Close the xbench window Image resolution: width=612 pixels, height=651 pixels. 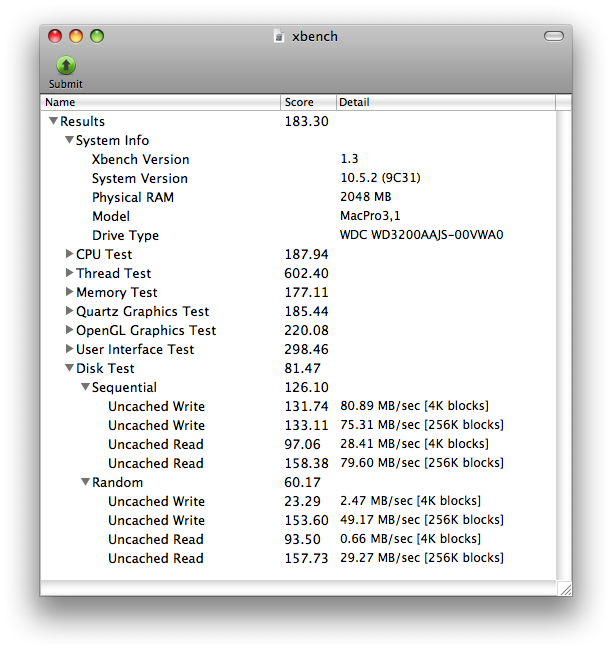[55, 36]
